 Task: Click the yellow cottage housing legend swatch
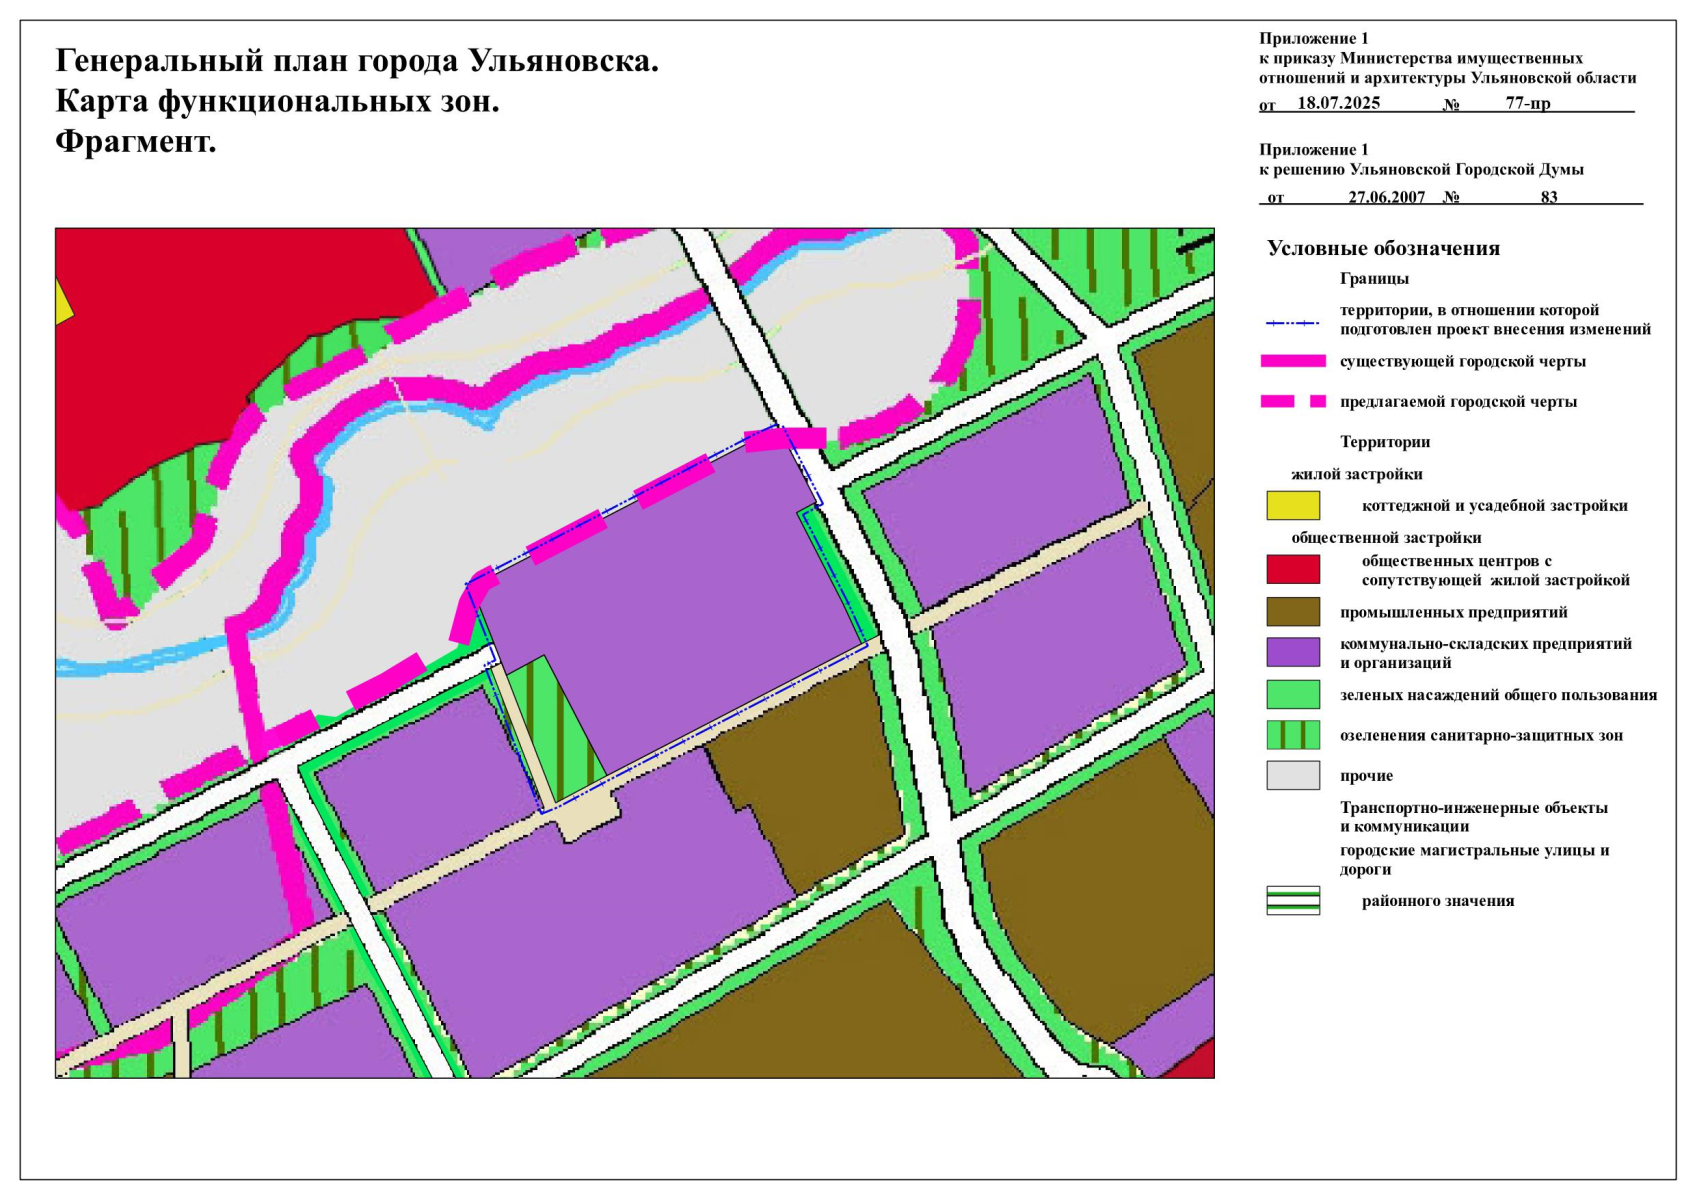[1292, 505]
